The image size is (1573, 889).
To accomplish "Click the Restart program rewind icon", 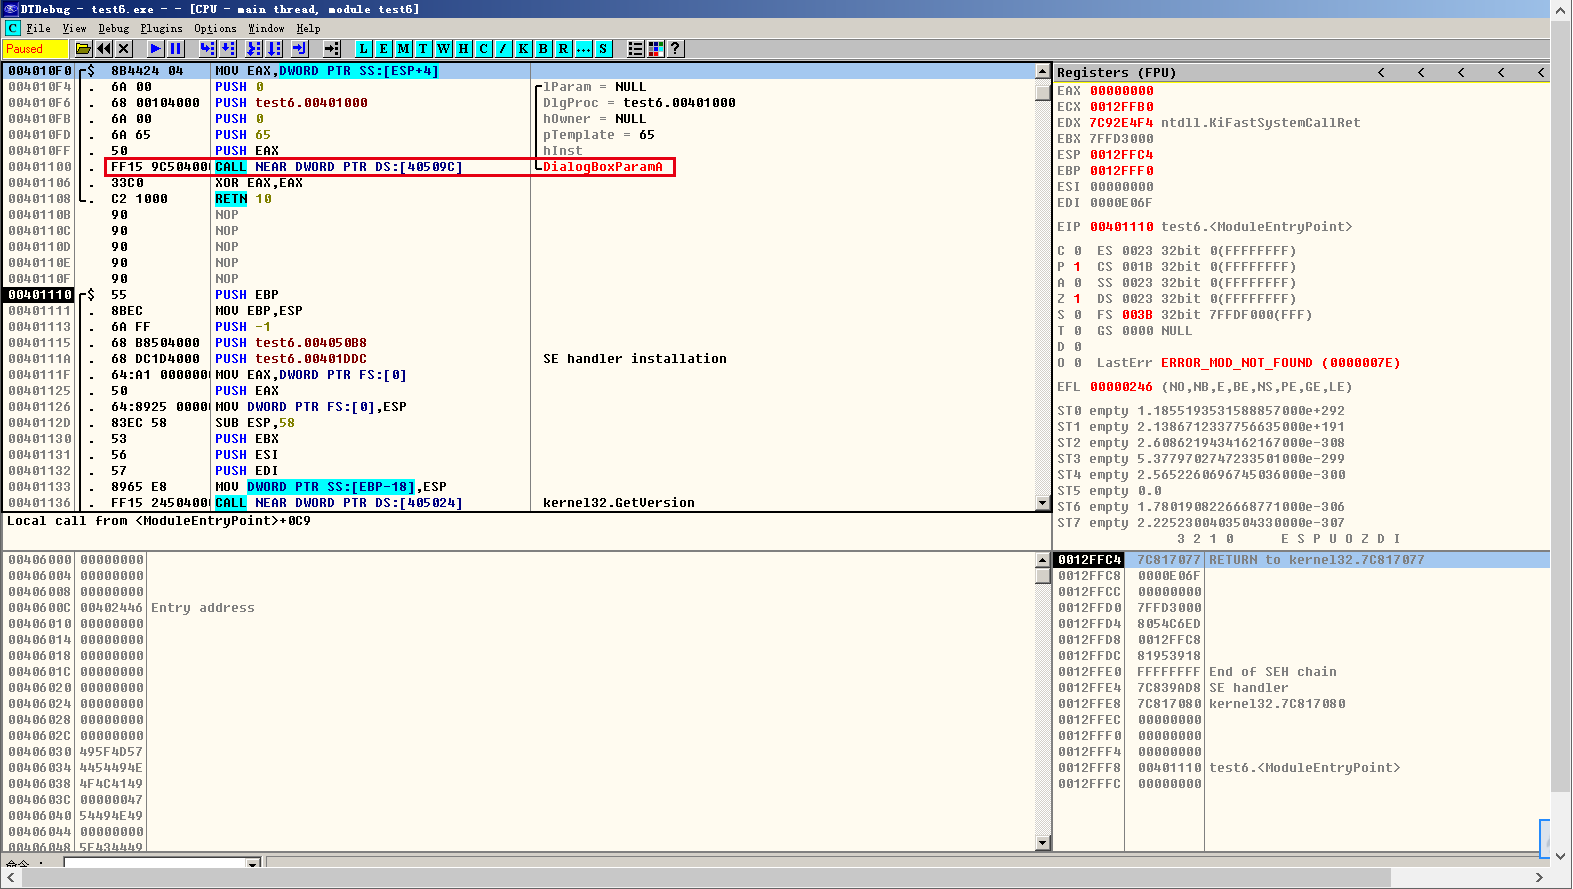I will point(104,48).
